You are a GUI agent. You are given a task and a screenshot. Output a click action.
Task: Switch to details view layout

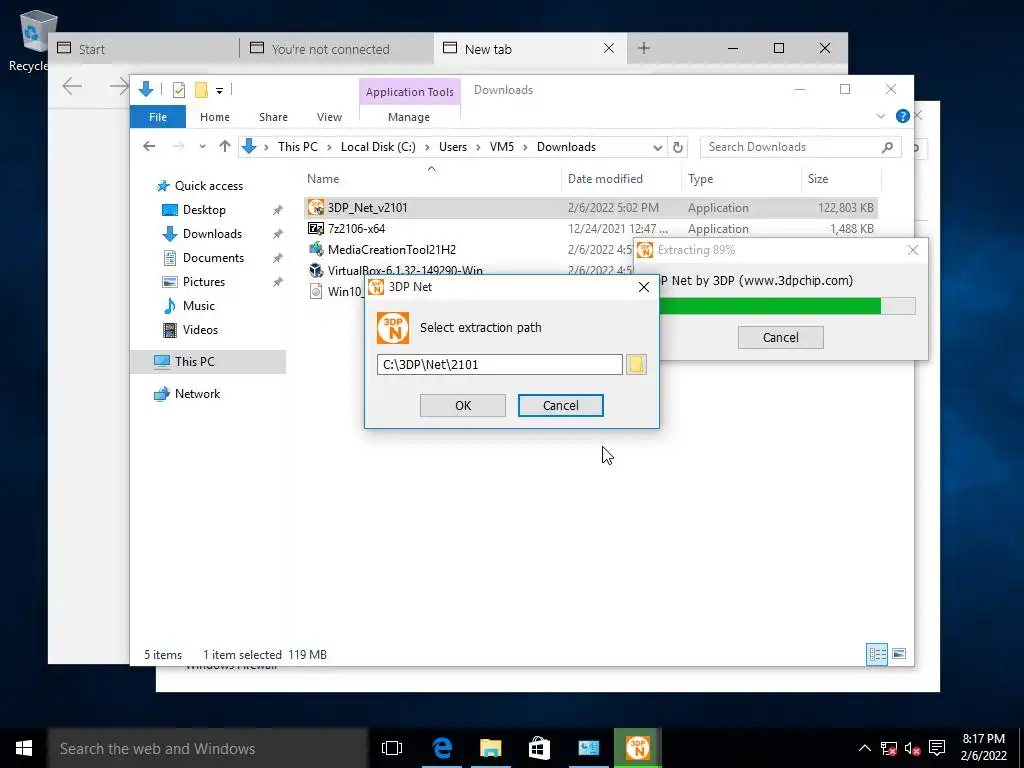(x=876, y=654)
